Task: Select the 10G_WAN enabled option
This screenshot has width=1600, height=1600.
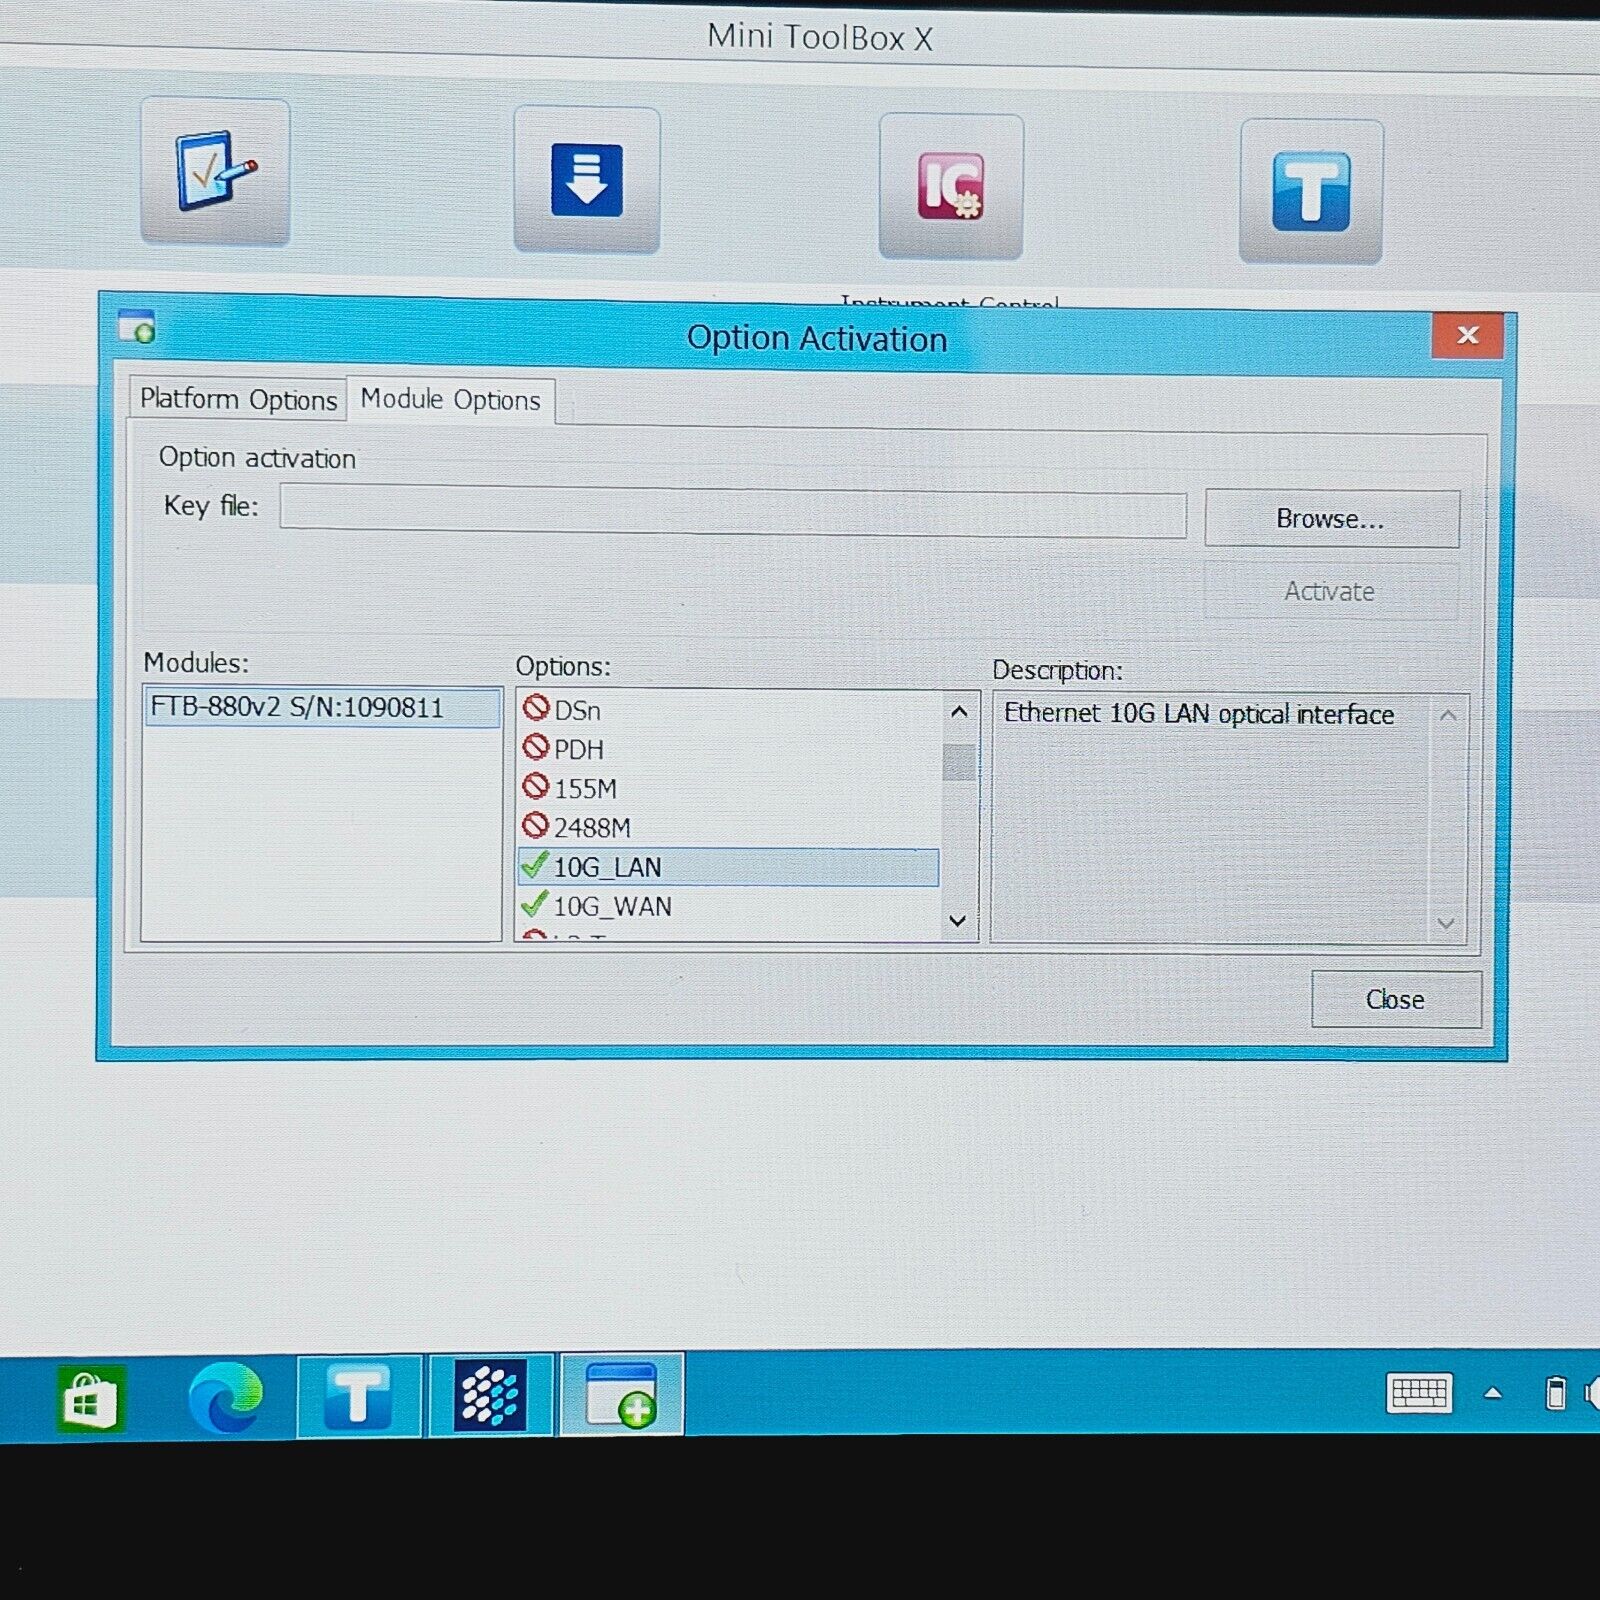Action: tap(612, 906)
